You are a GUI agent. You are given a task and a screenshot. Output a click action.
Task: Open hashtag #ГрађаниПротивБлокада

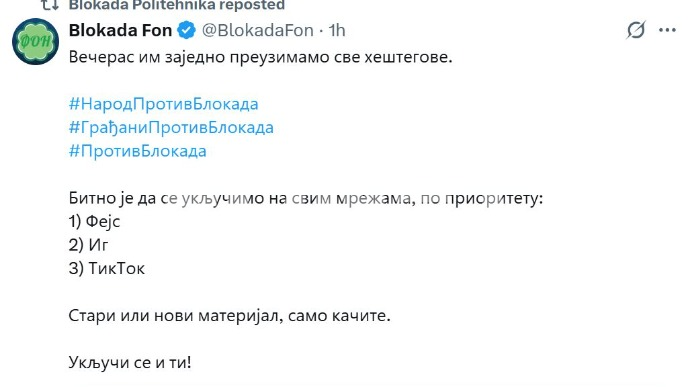pyautogui.click(x=171, y=128)
